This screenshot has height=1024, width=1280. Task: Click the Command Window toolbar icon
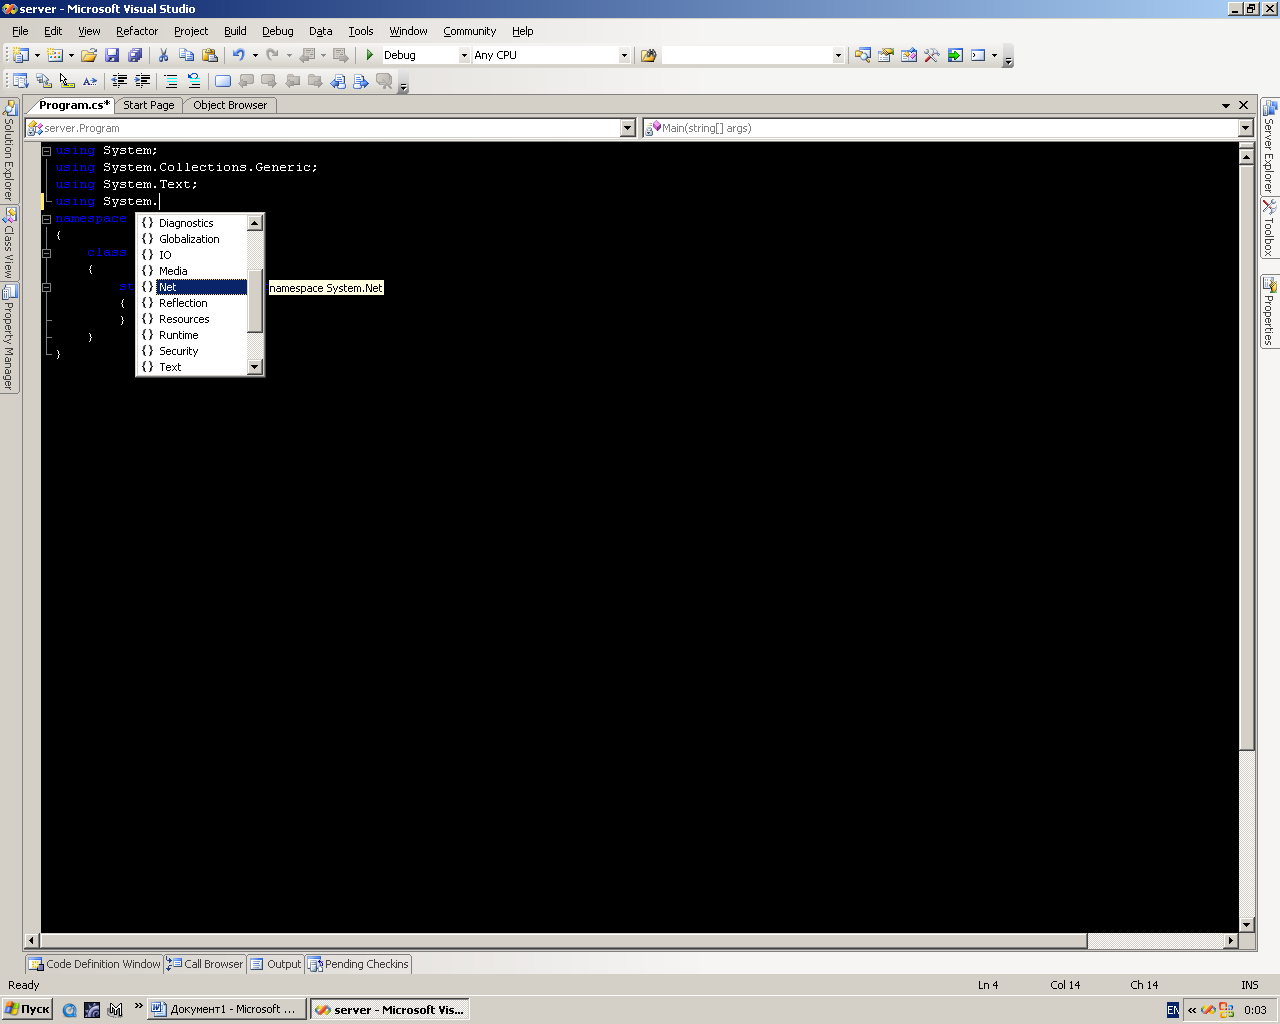click(x=978, y=55)
